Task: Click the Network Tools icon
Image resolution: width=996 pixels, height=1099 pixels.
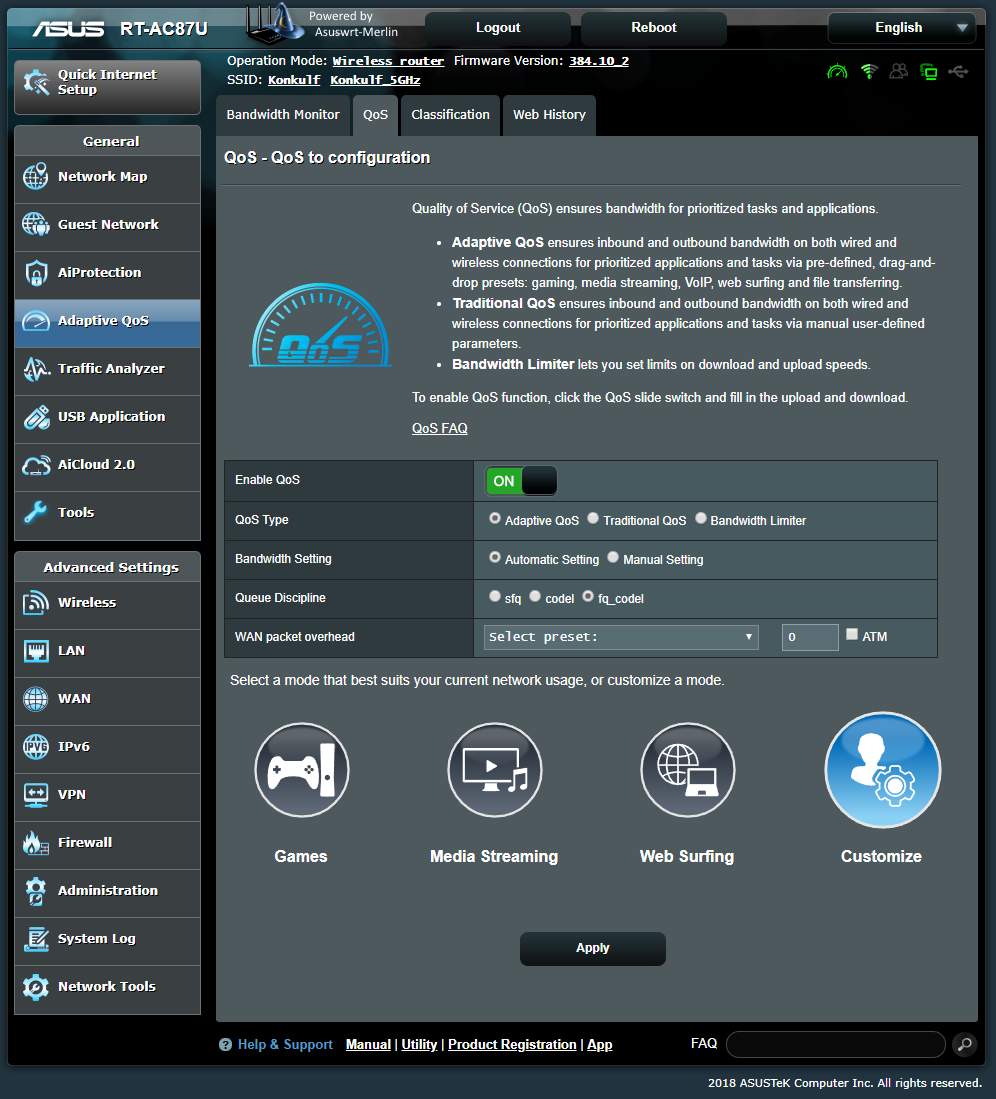Action: [x=36, y=986]
